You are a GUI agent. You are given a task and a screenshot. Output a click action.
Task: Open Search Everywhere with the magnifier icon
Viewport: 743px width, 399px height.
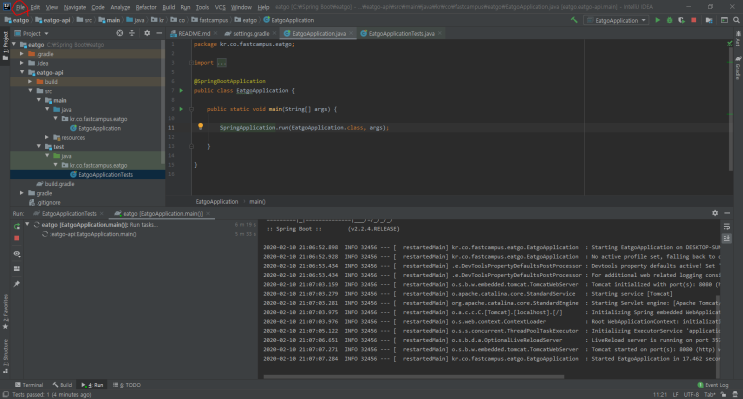click(x=736, y=20)
